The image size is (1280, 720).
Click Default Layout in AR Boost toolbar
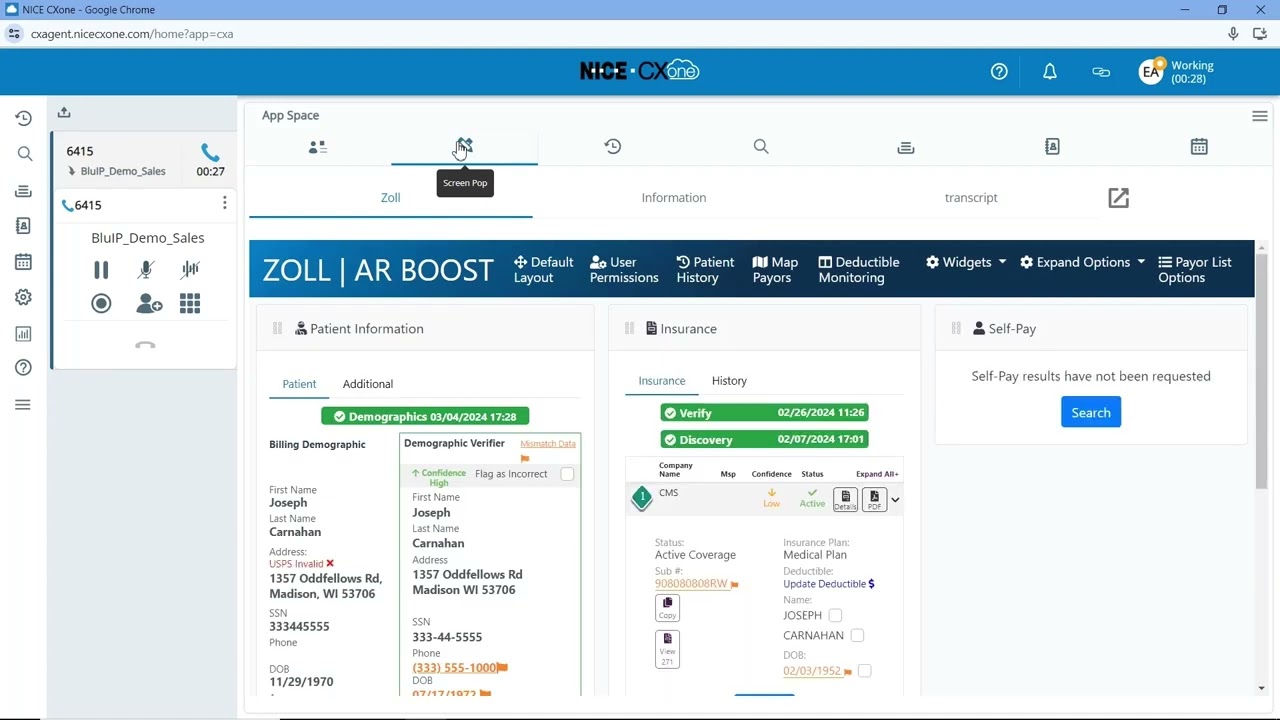[x=543, y=270]
